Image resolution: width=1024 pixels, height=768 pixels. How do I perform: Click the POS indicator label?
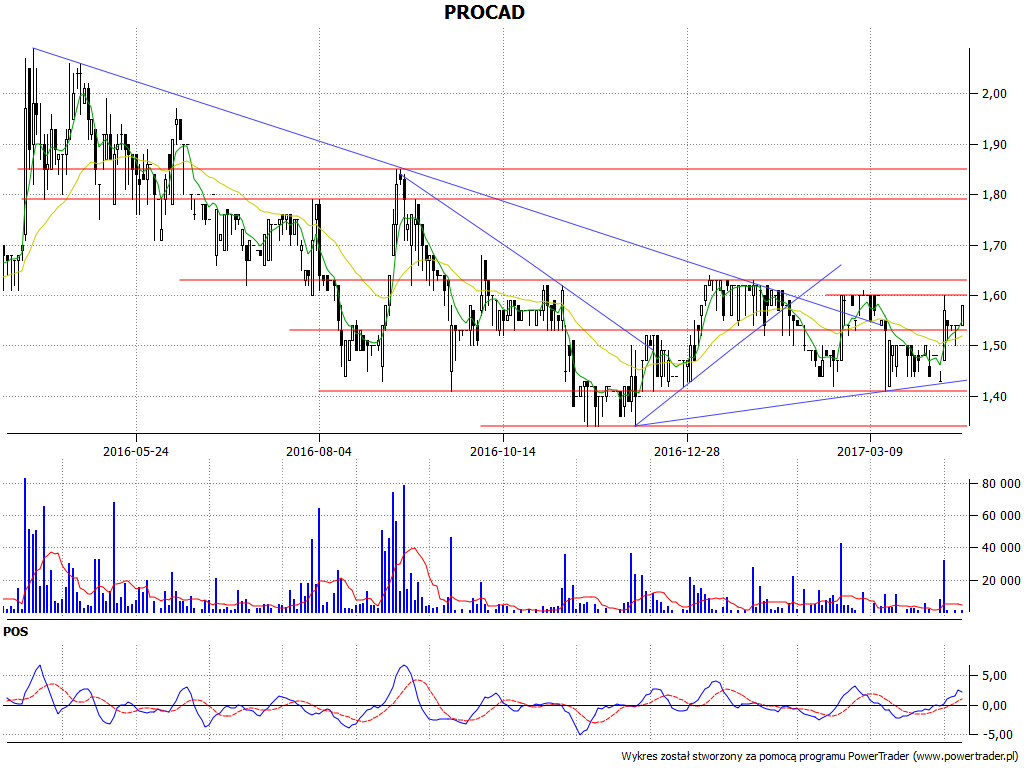tap(16, 632)
